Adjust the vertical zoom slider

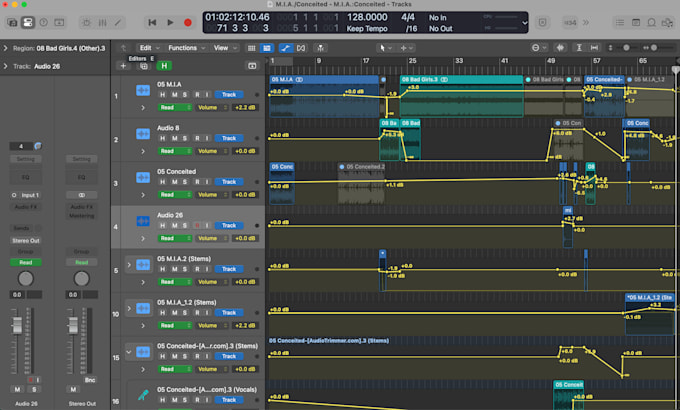pos(626,48)
